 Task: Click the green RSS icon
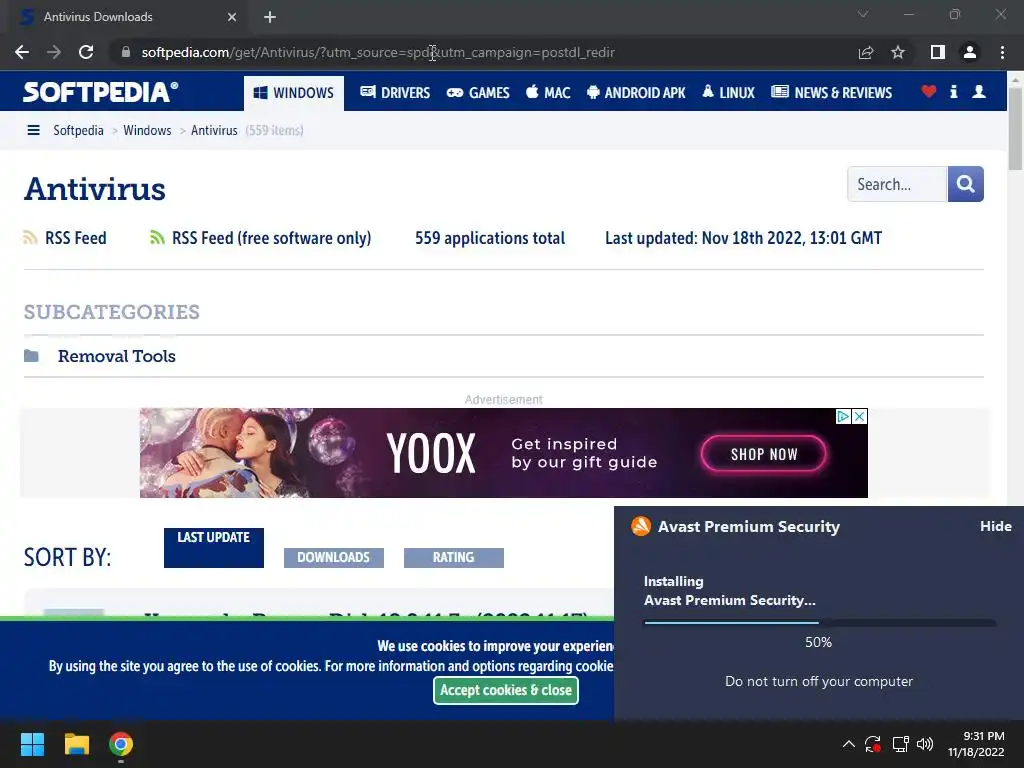157,238
